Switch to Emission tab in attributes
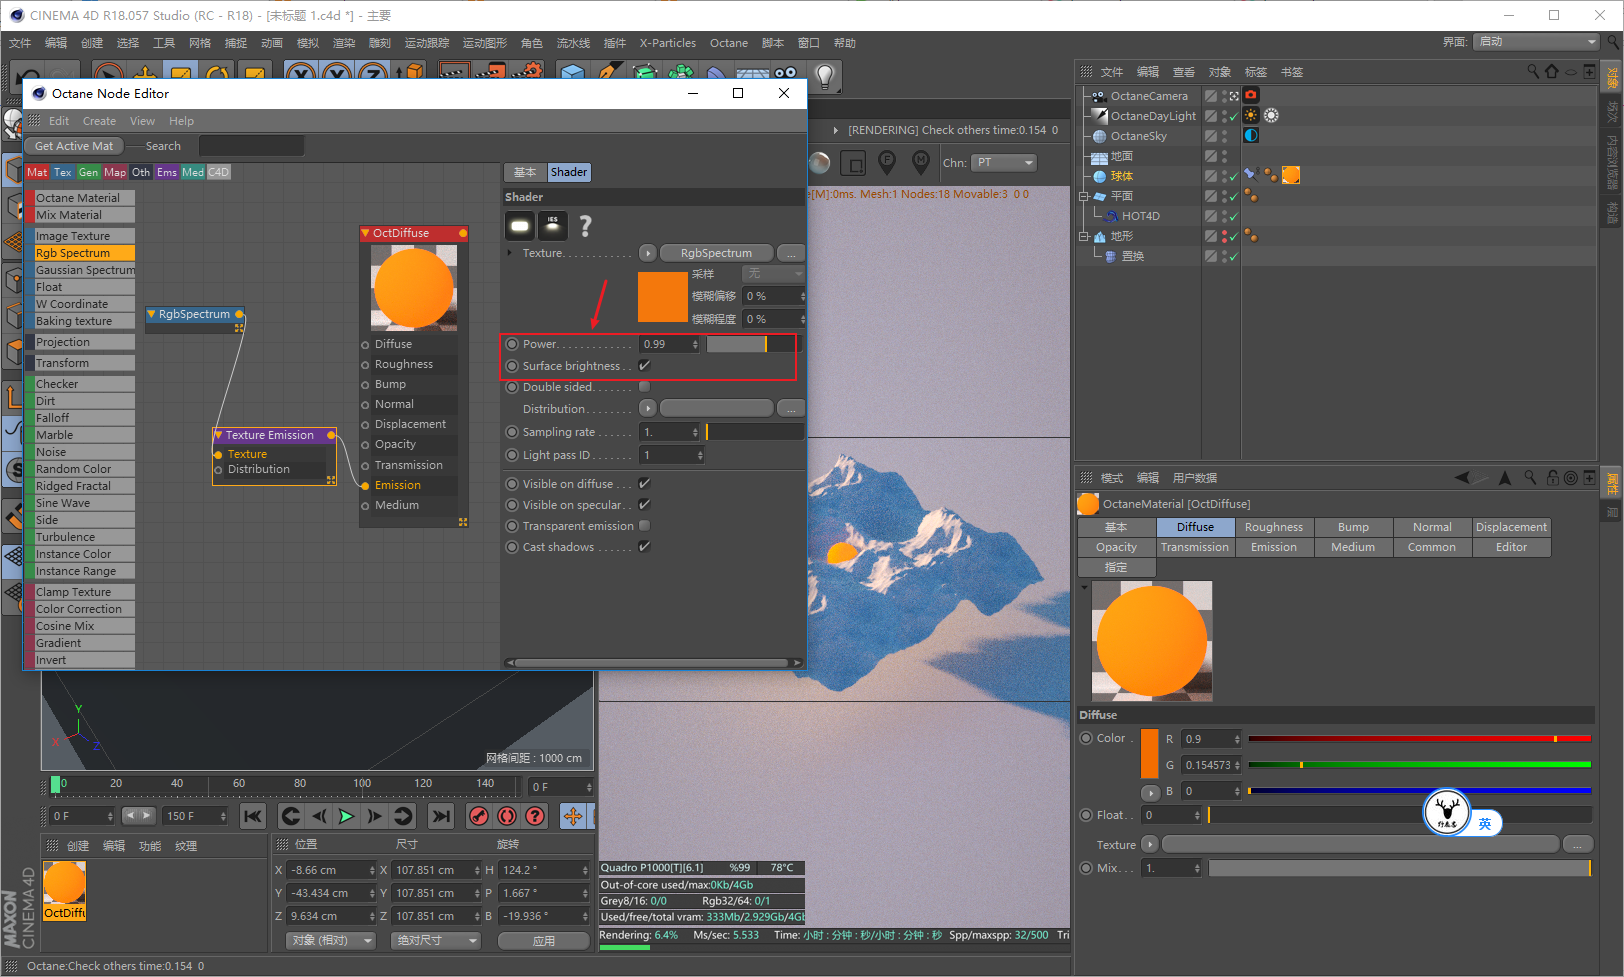Screen dimensions: 1624x977 click(1274, 547)
